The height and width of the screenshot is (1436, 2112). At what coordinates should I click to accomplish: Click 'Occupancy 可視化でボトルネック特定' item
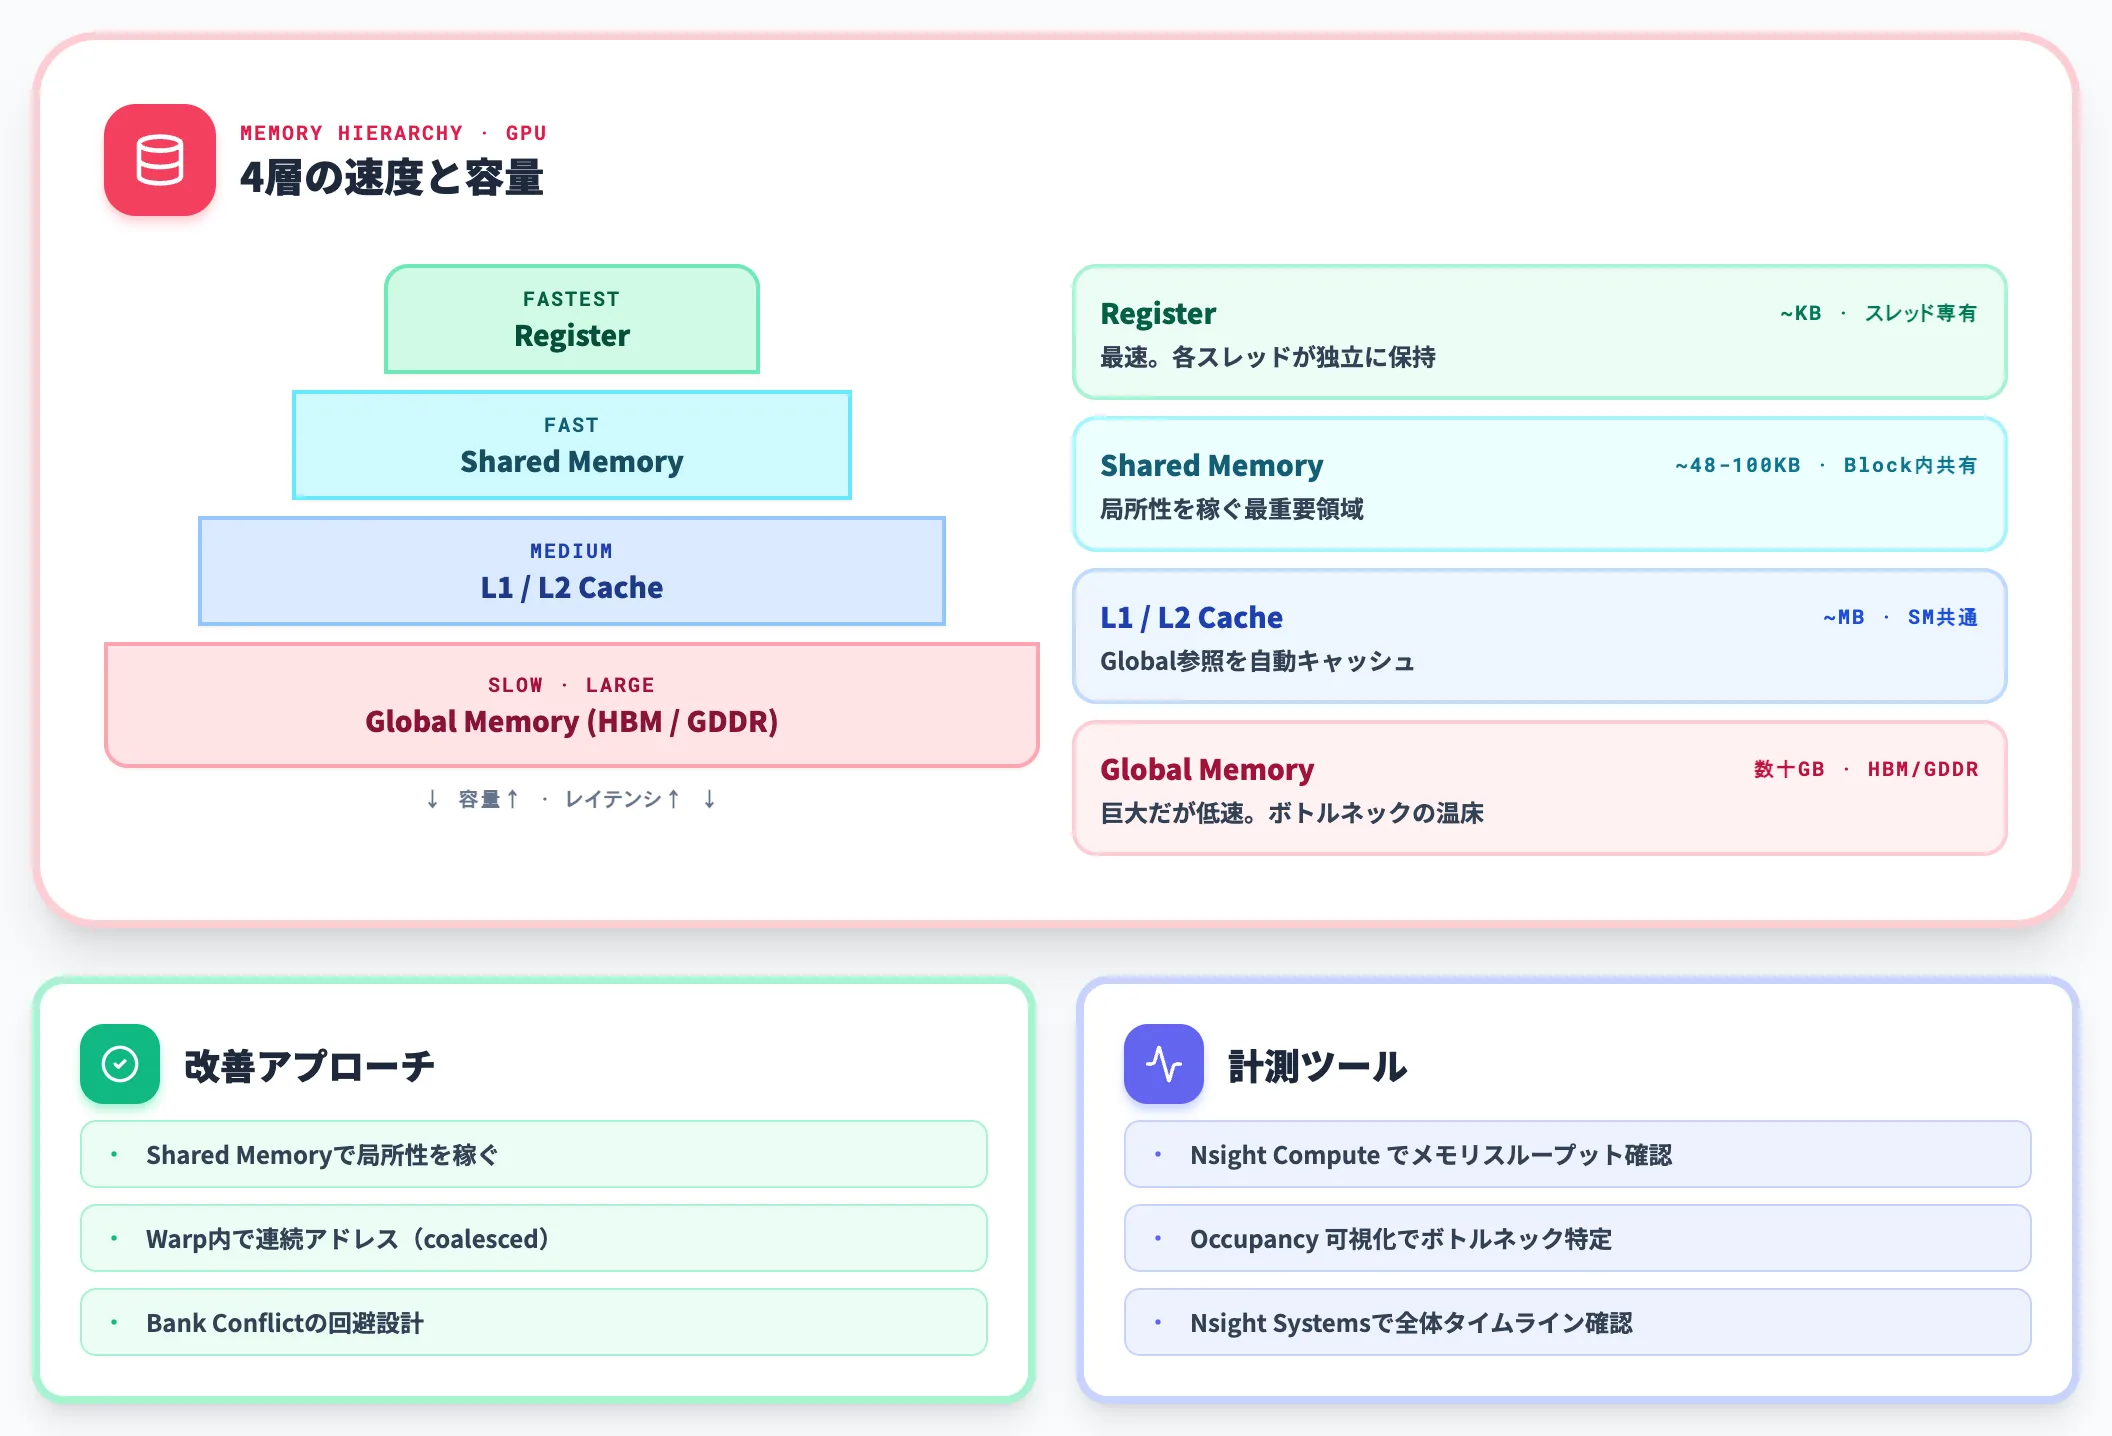(x=1578, y=1238)
